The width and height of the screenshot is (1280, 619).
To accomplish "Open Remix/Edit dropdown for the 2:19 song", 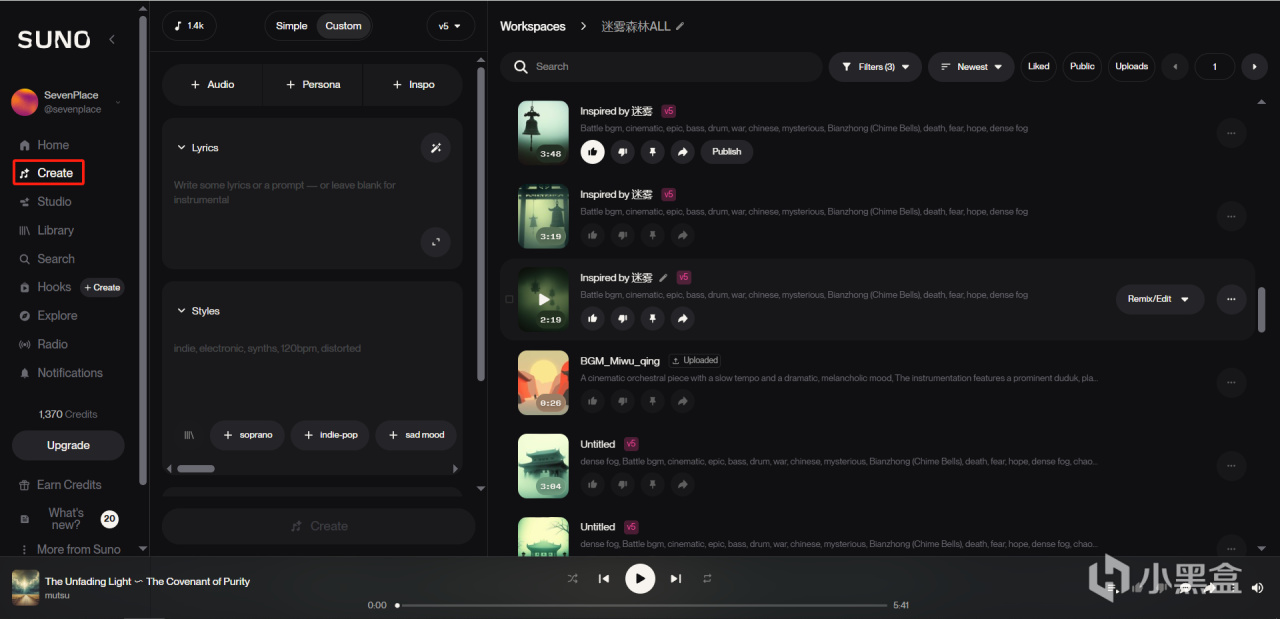I will tap(1160, 299).
